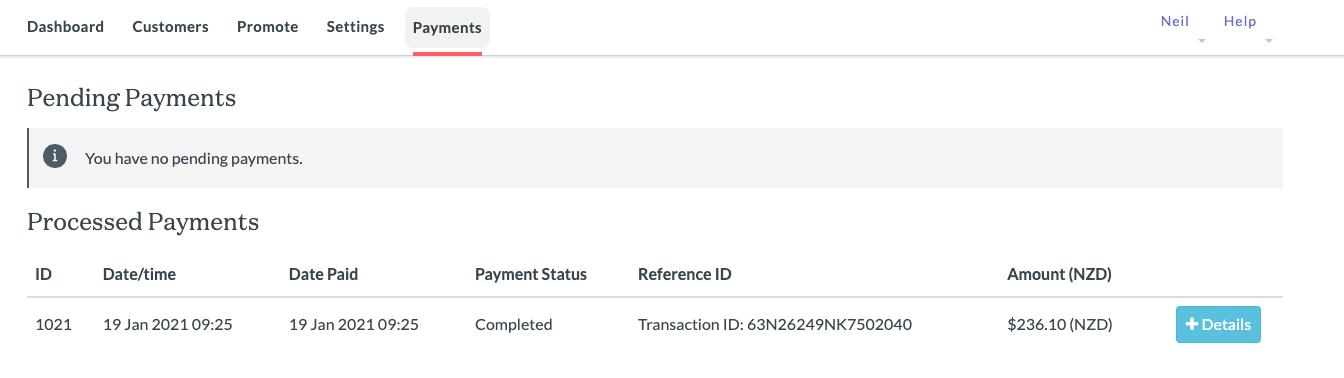This screenshot has height=378, width=1344.
Task: Click the Amount (NZD) column header
Action: click(1059, 274)
